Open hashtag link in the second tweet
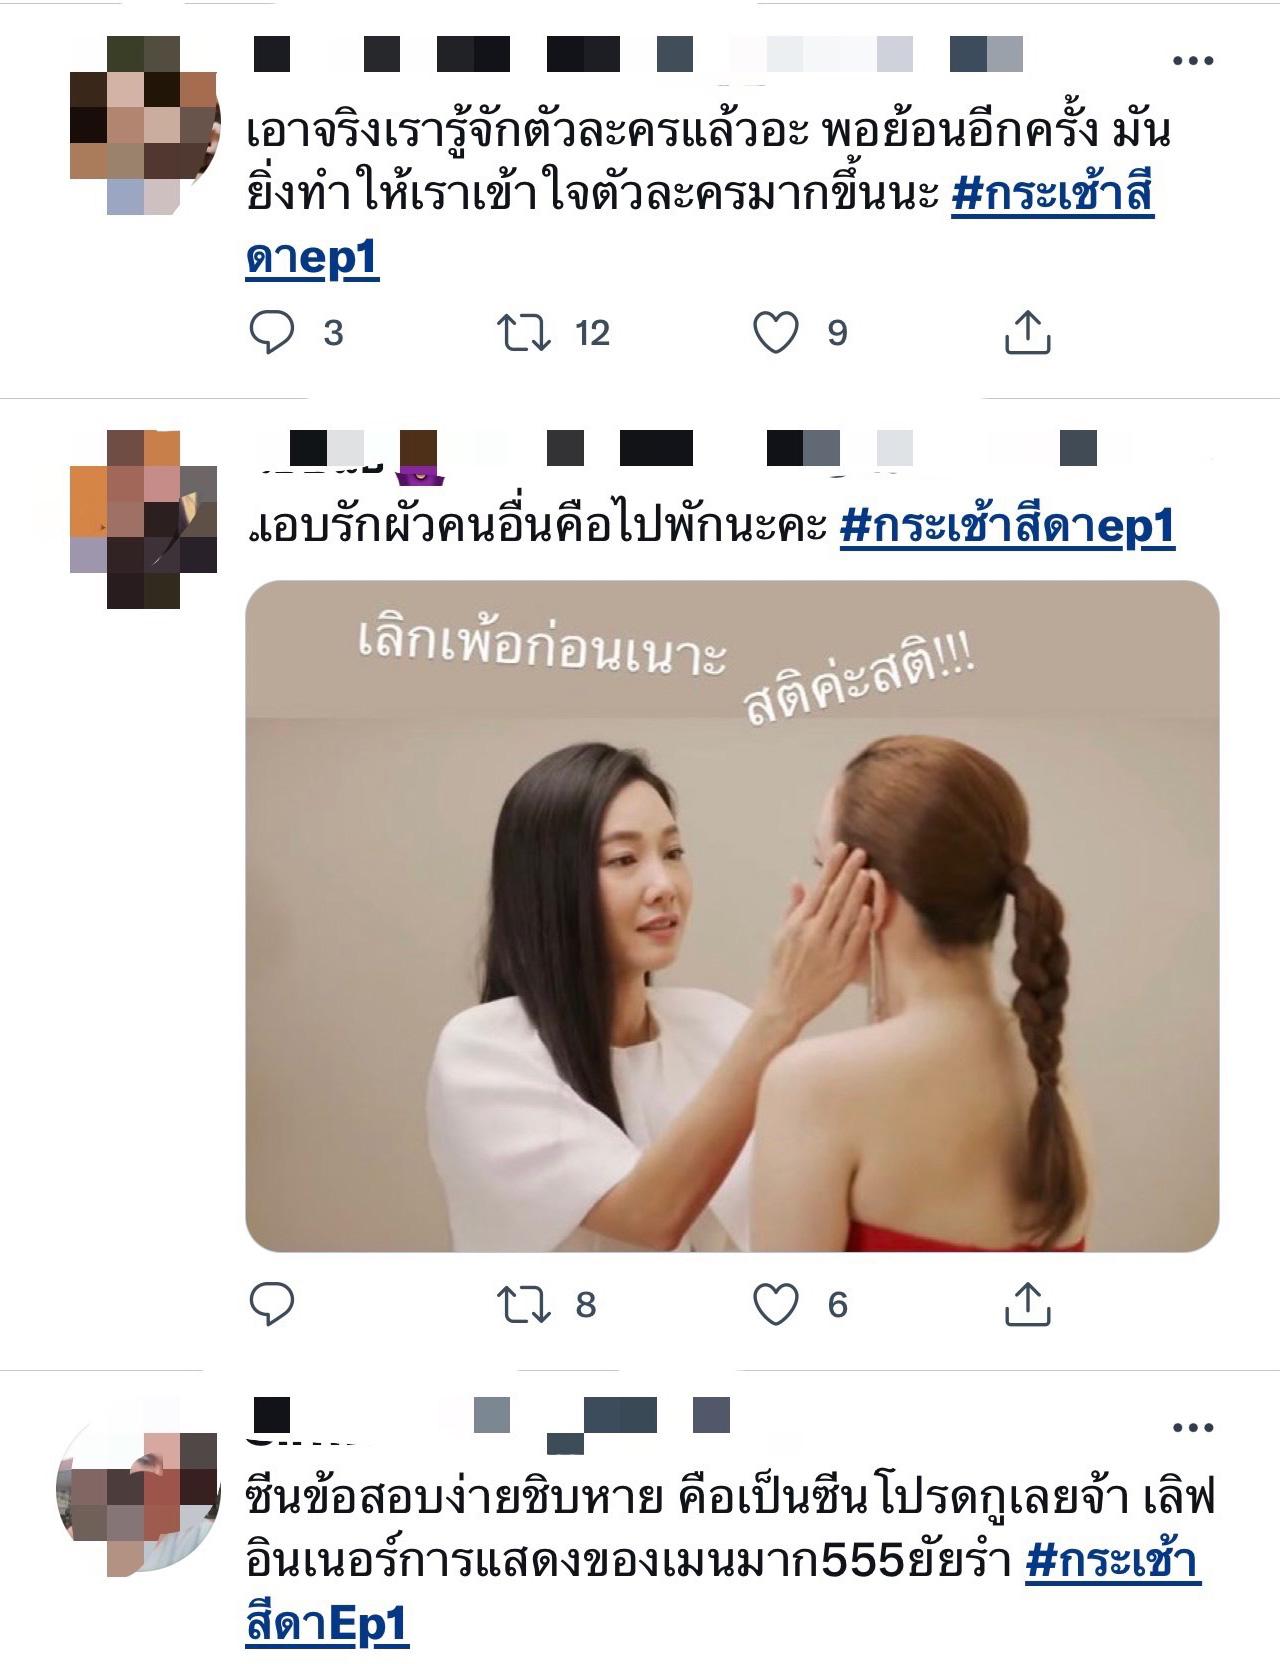This screenshot has width=1280, height=1664. point(1007,526)
